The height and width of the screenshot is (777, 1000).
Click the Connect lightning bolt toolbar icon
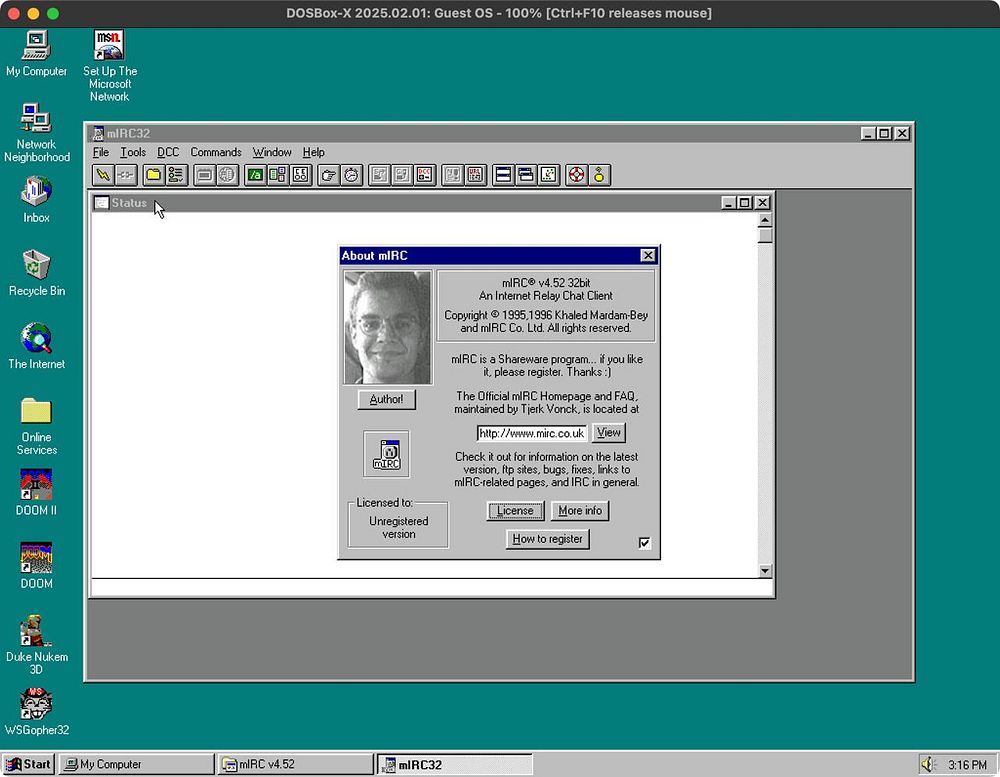tap(102, 175)
